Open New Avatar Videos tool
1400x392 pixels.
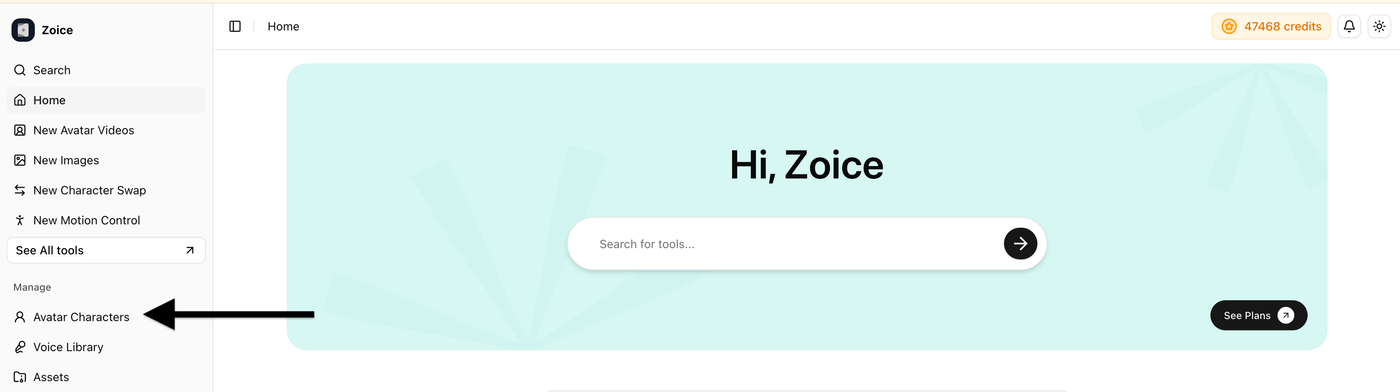coord(106,130)
